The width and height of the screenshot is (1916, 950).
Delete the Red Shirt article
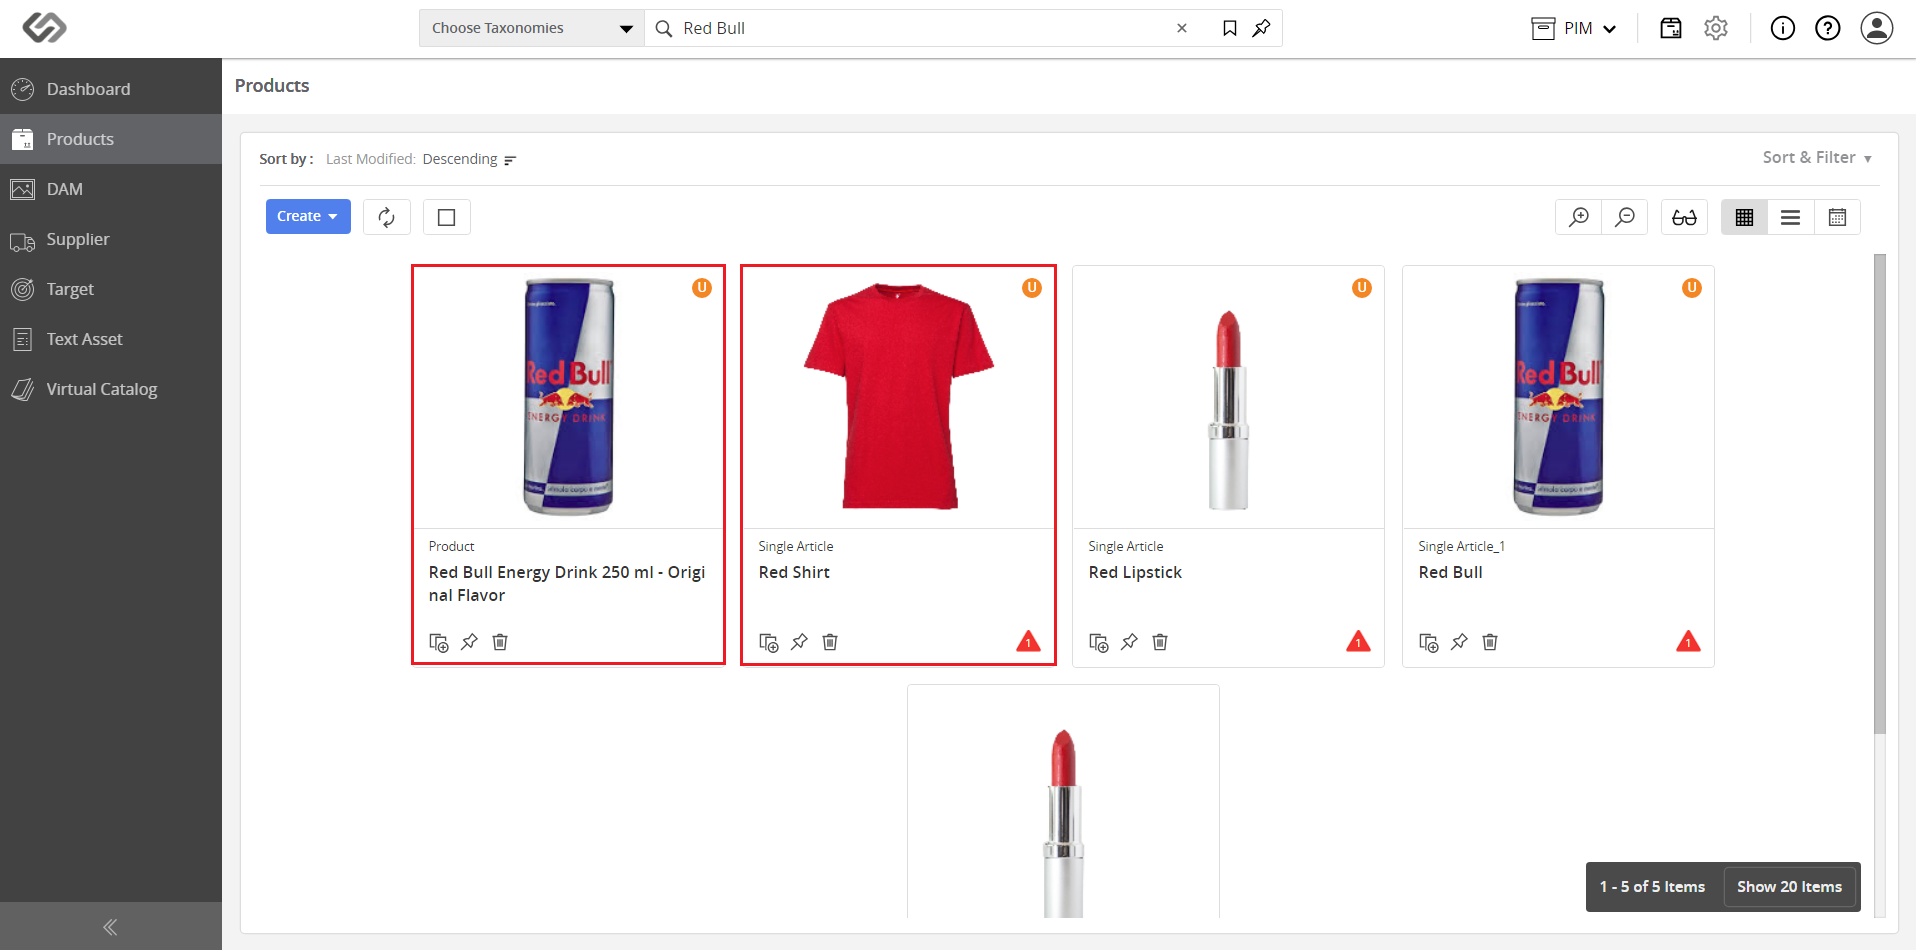830,642
